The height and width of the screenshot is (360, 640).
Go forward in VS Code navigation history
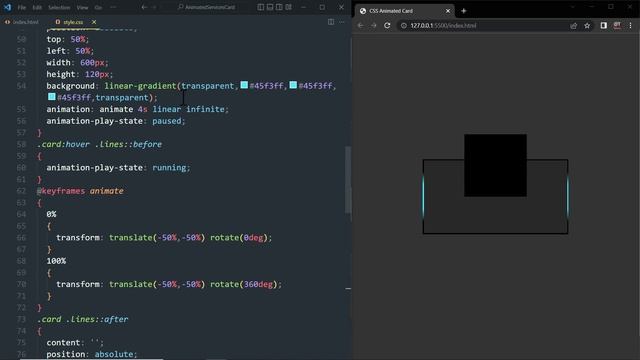click(x=154, y=7)
